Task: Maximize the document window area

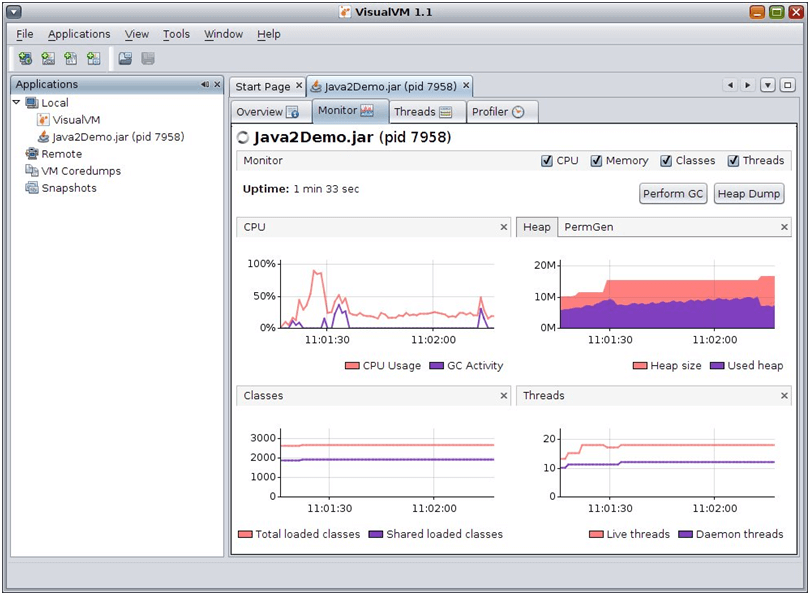Action: pos(787,85)
